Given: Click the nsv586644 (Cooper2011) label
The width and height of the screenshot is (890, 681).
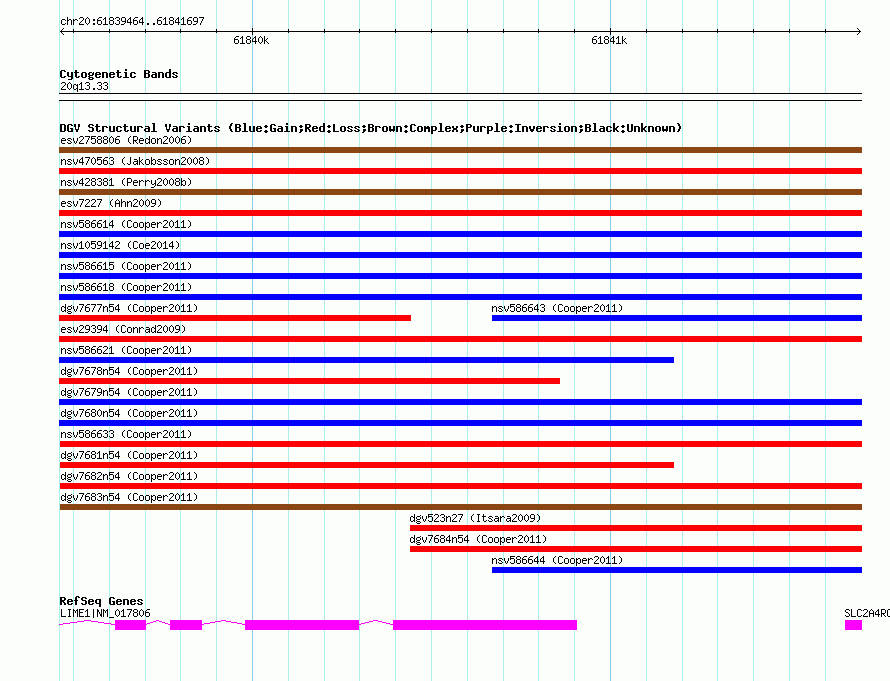Looking at the screenshot, I should (x=557, y=560).
